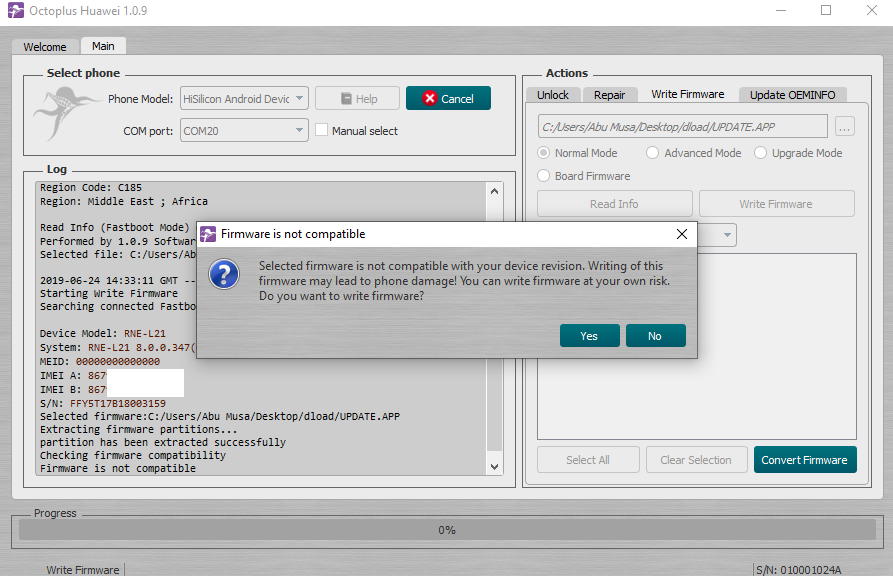Toggle the Manual select checkbox
Screen dimensions: 893x576
[x=321, y=130]
